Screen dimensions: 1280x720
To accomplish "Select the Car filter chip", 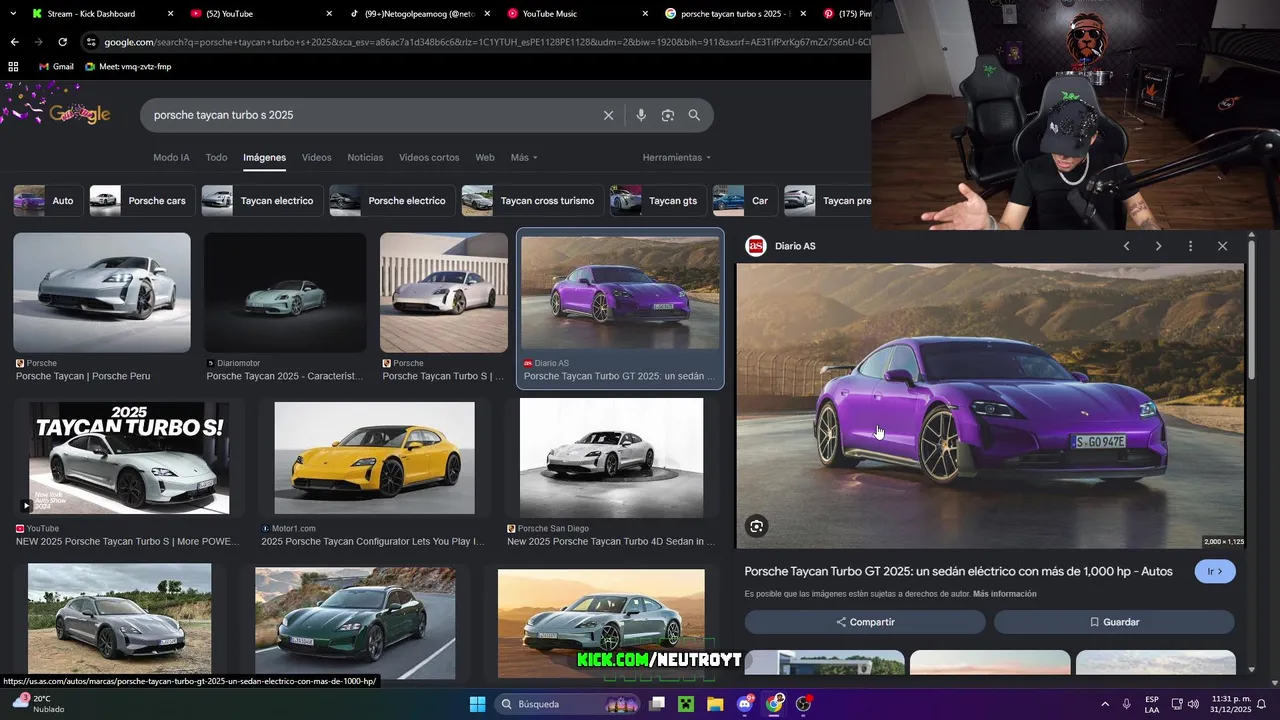I will 745,200.
